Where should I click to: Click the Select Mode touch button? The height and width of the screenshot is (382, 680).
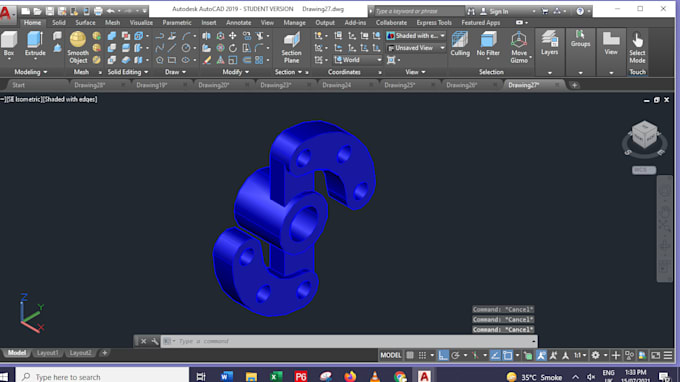(x=637, y=48)
